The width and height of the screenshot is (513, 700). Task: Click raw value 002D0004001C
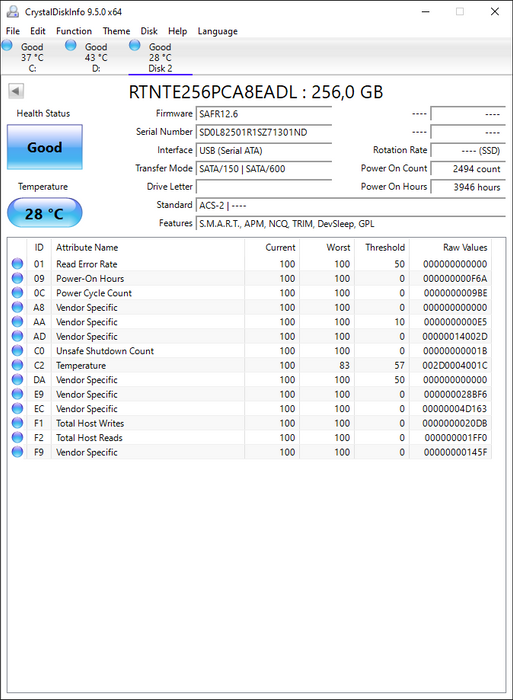(x=455, y=365)
